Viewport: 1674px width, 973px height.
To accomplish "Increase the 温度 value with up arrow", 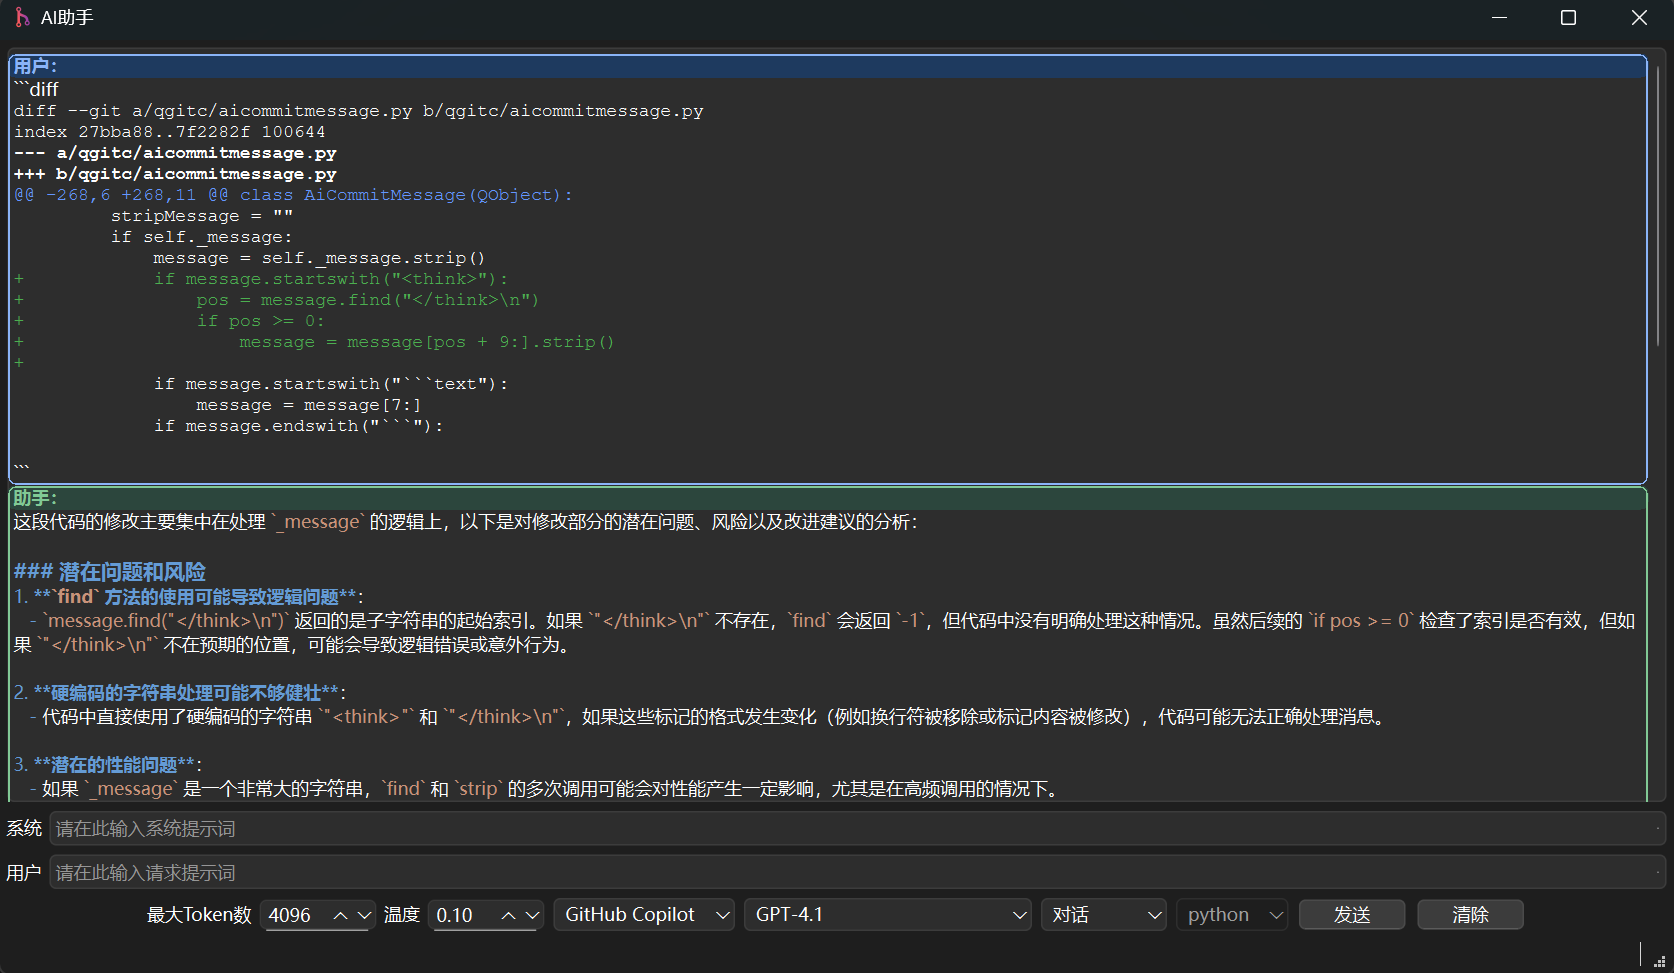I will coord(509,915).
